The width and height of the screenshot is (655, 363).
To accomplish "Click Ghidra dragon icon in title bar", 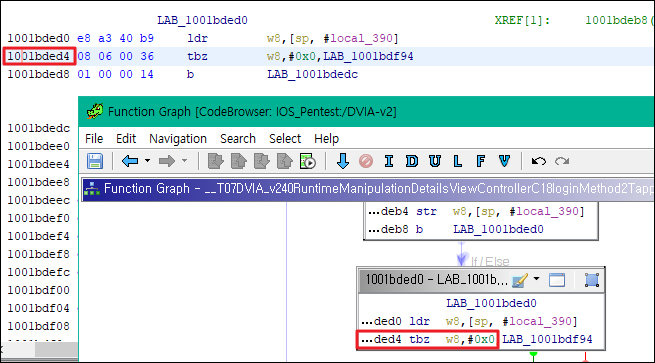I will (x=95, y=112).
